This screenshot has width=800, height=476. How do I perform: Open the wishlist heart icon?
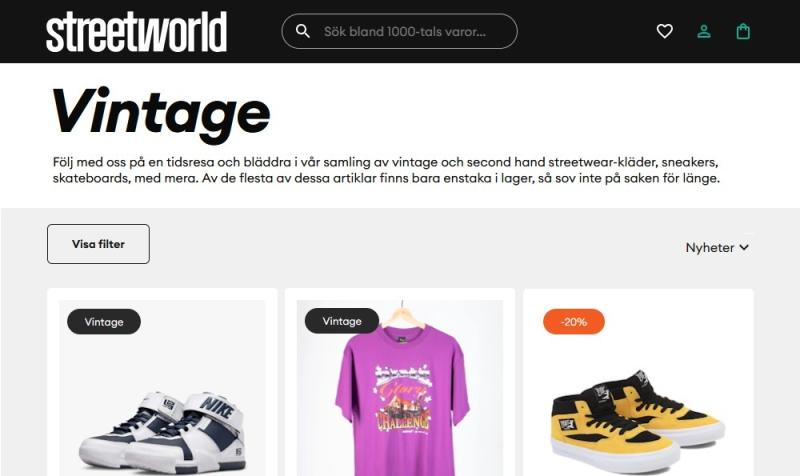(664, 31)
